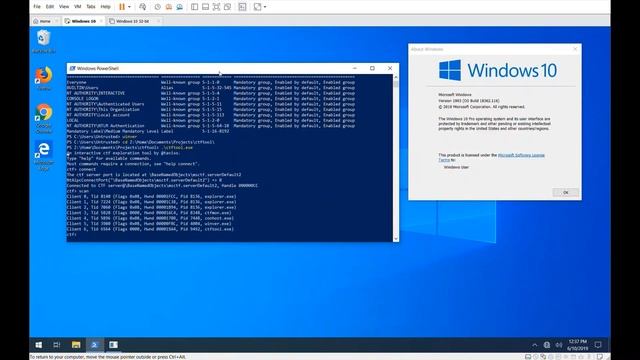Image resolution: width=640 pixels, height=360 pixels.
Task: Open the VMware View menu
Action: click(64, 7)
